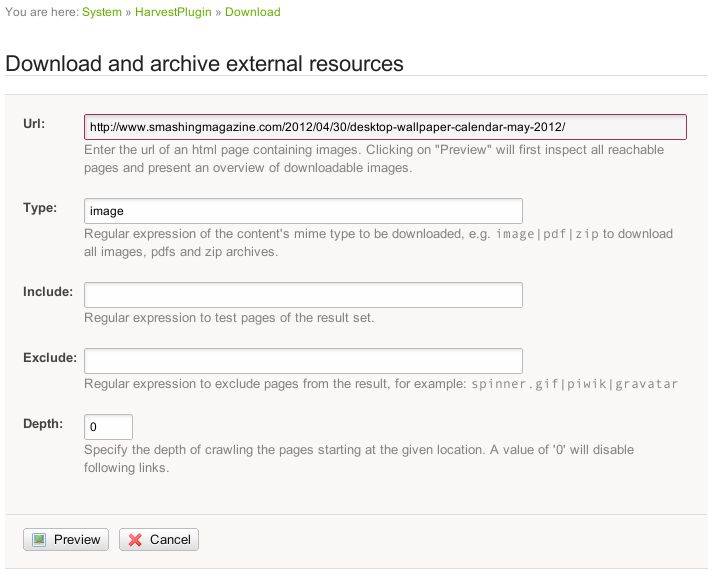This screenshot has height=582, width=726.
Task: Click the Exclude: field label
Action: click(50, 358)
